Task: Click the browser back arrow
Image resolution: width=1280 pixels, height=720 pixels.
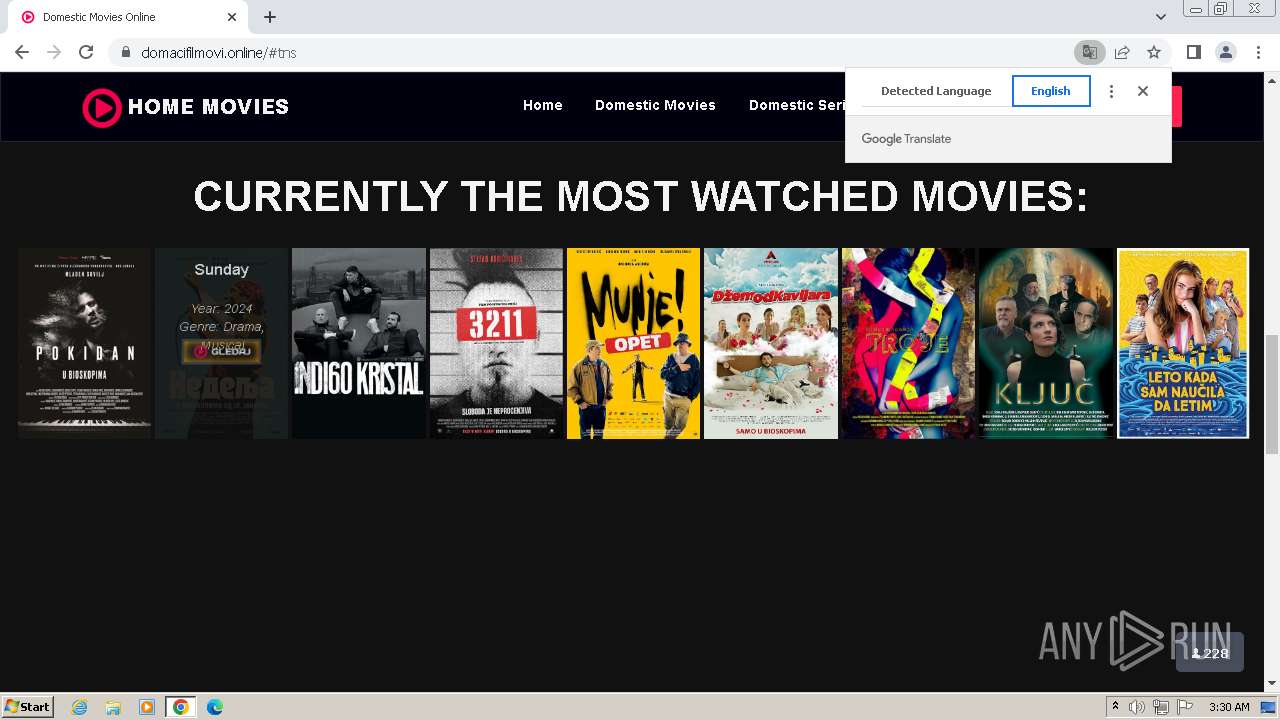Action: point(22,52)
